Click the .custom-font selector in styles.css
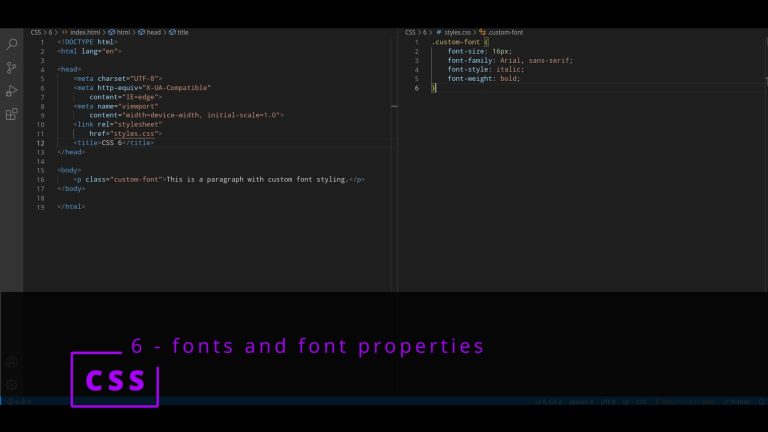This screenshot has height=432, width=768. click(456, 42)
